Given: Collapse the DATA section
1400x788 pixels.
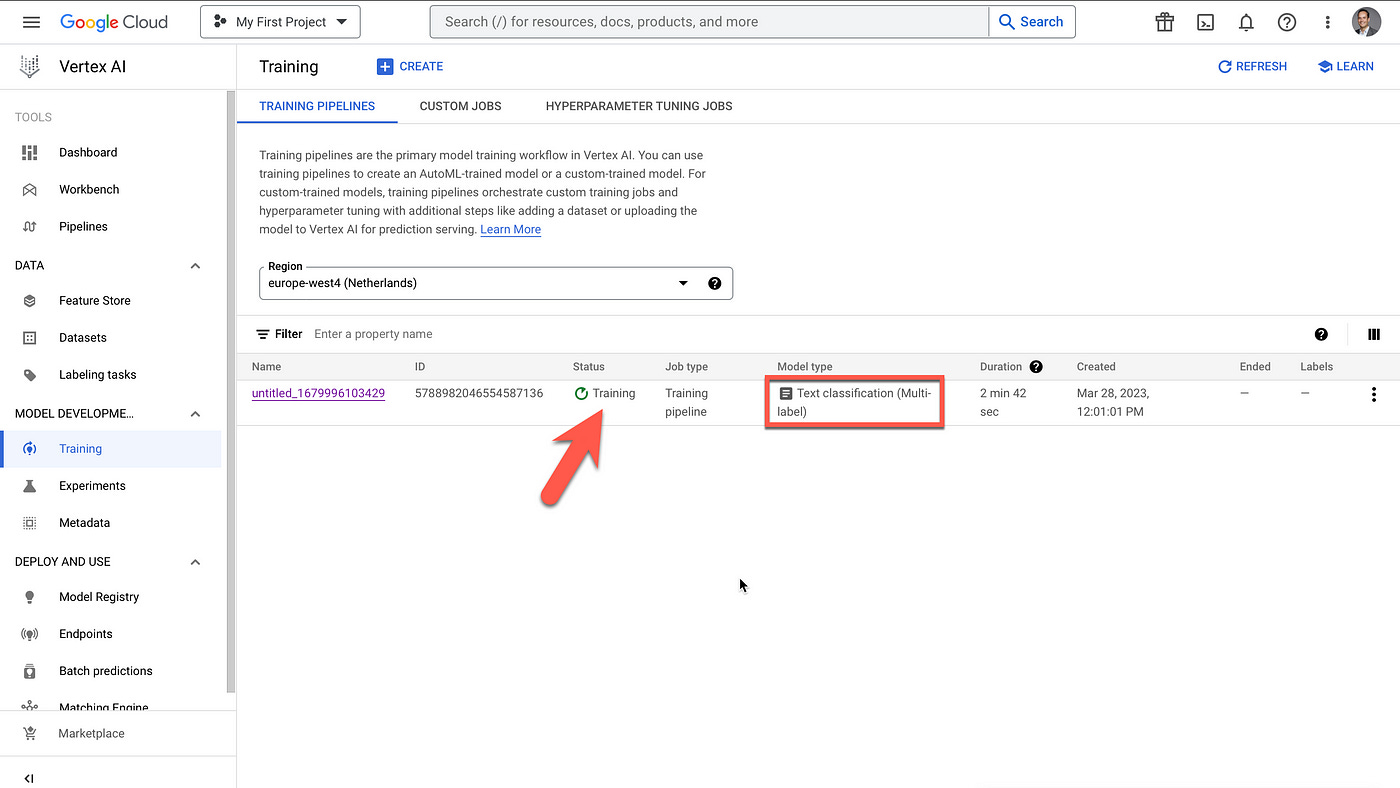Looking at the screenshot, I should [195, 265].
